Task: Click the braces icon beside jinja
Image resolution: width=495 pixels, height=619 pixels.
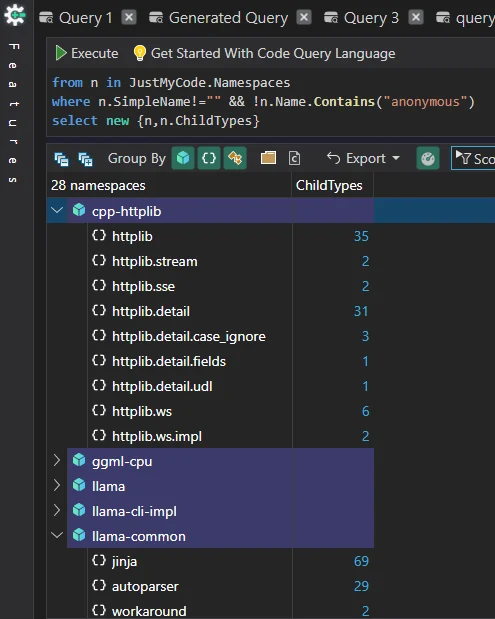Action: pyautogui.click(x=99, y=560)
